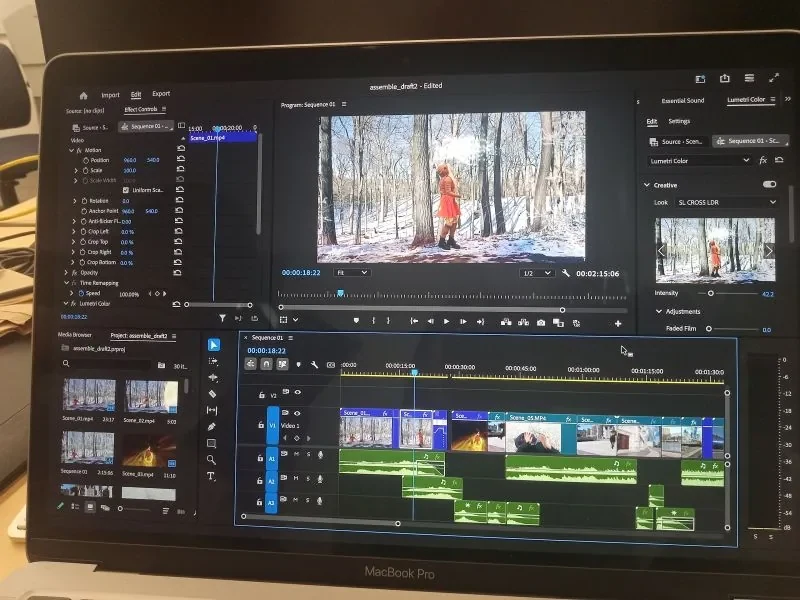This screenshot has height=600, width=800.
Task: Reset the Lumetri Color effect
Action: (x=779, y=160)
